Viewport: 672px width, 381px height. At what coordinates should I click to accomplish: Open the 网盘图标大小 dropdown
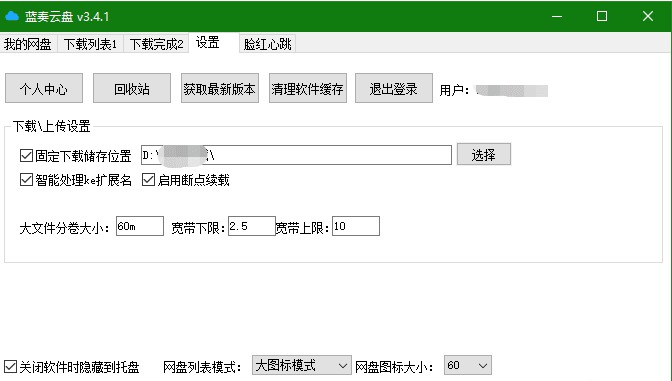(468, 365)
